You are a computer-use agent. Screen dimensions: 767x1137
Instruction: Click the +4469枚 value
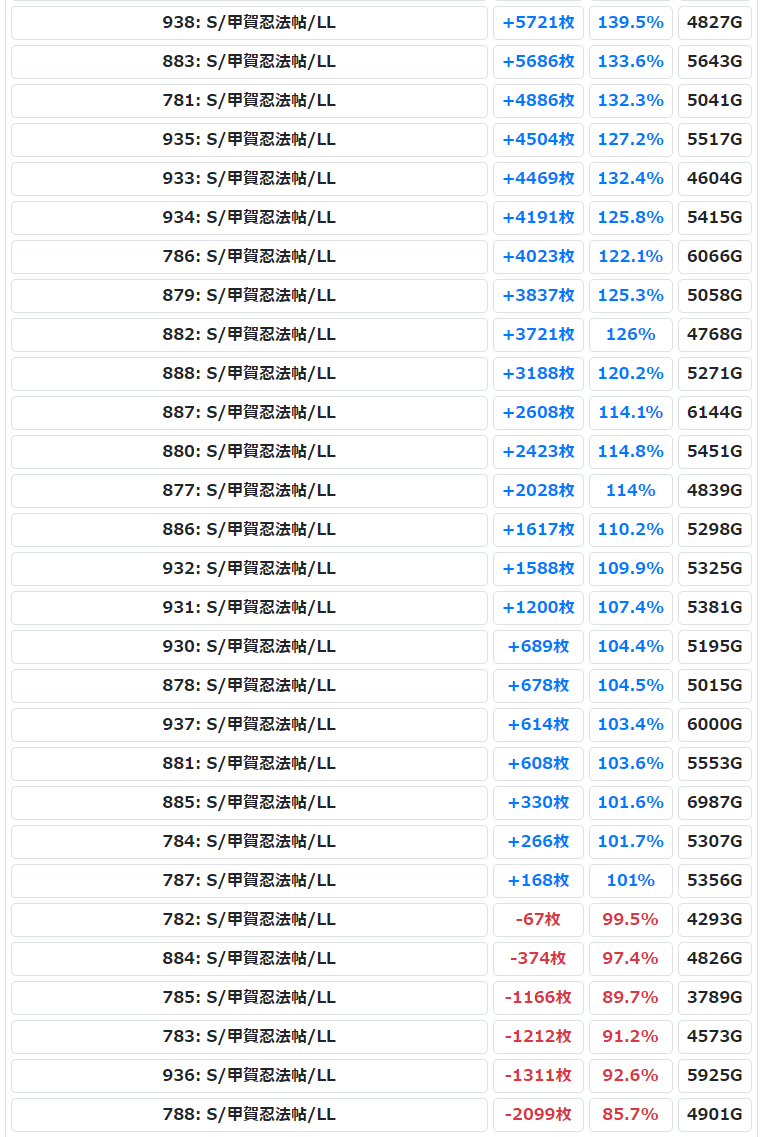[x=539, y=178]
